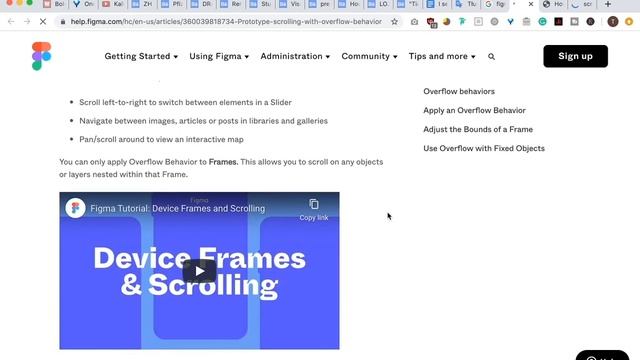Expand the Tips and more menu

442,56
